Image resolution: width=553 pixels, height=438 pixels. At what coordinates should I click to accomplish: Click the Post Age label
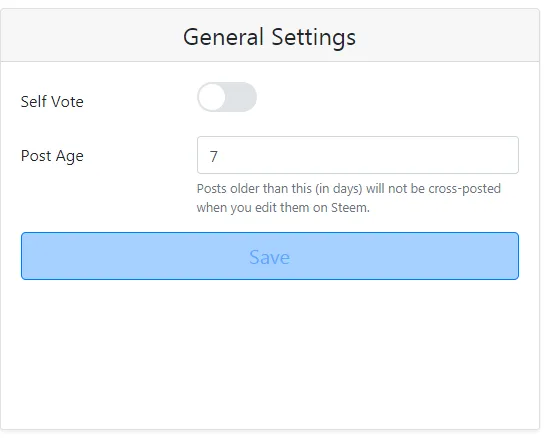[x=52, y=156]
